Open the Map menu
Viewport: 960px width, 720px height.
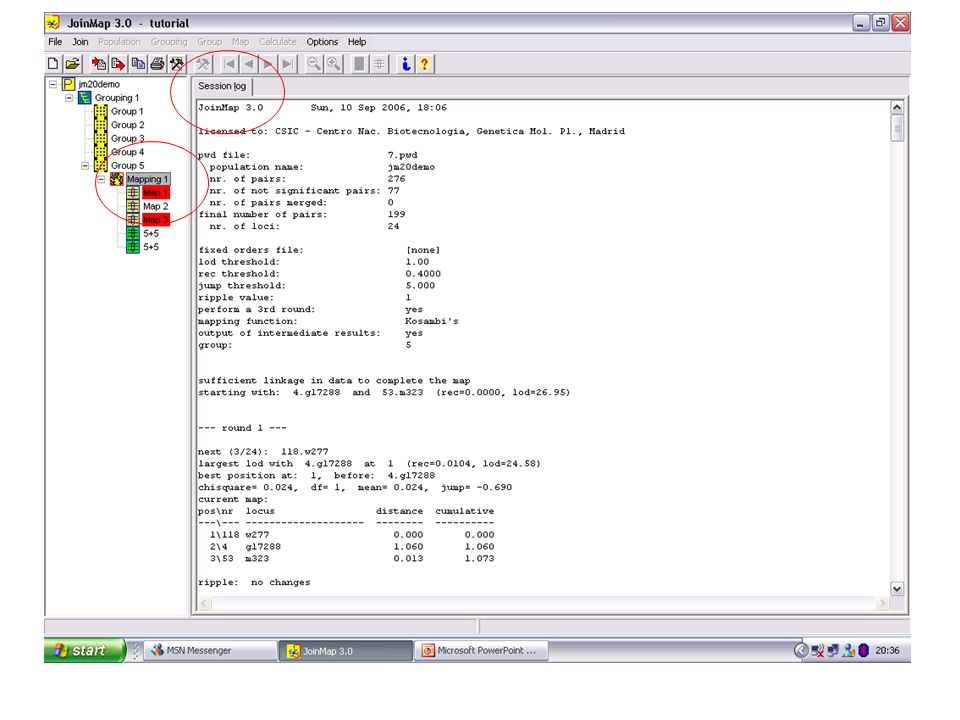[x=240, y=42]
